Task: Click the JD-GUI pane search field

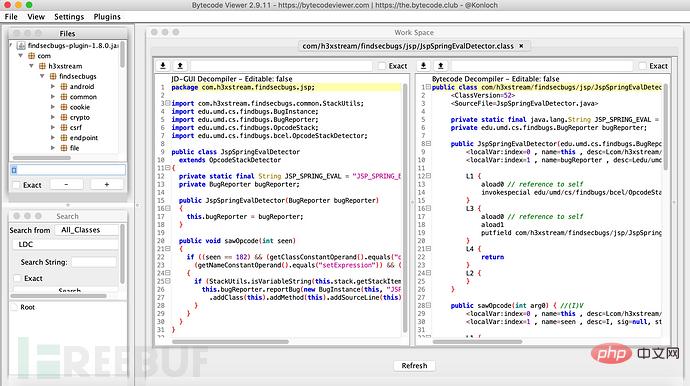Action: click(x=282, y=66)
